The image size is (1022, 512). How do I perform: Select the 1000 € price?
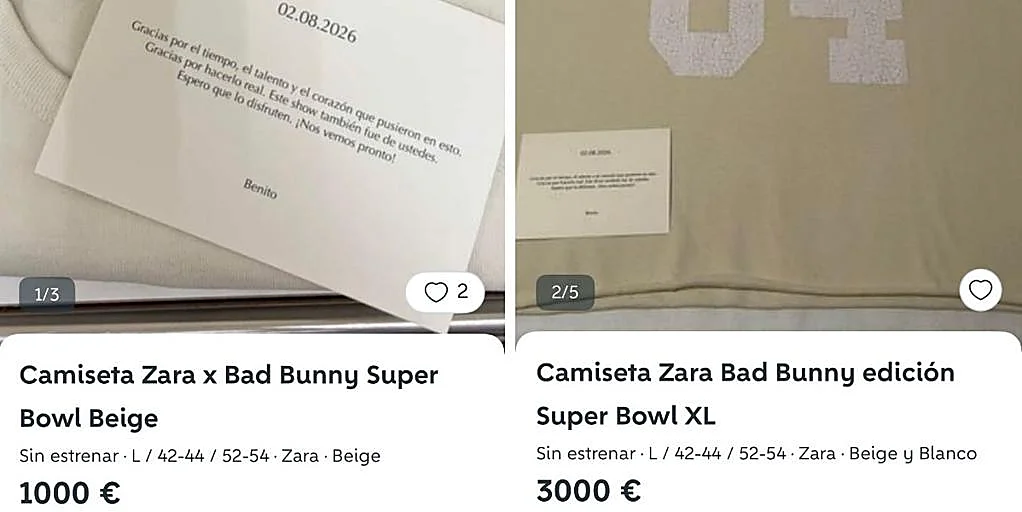[x=70, y=493]
